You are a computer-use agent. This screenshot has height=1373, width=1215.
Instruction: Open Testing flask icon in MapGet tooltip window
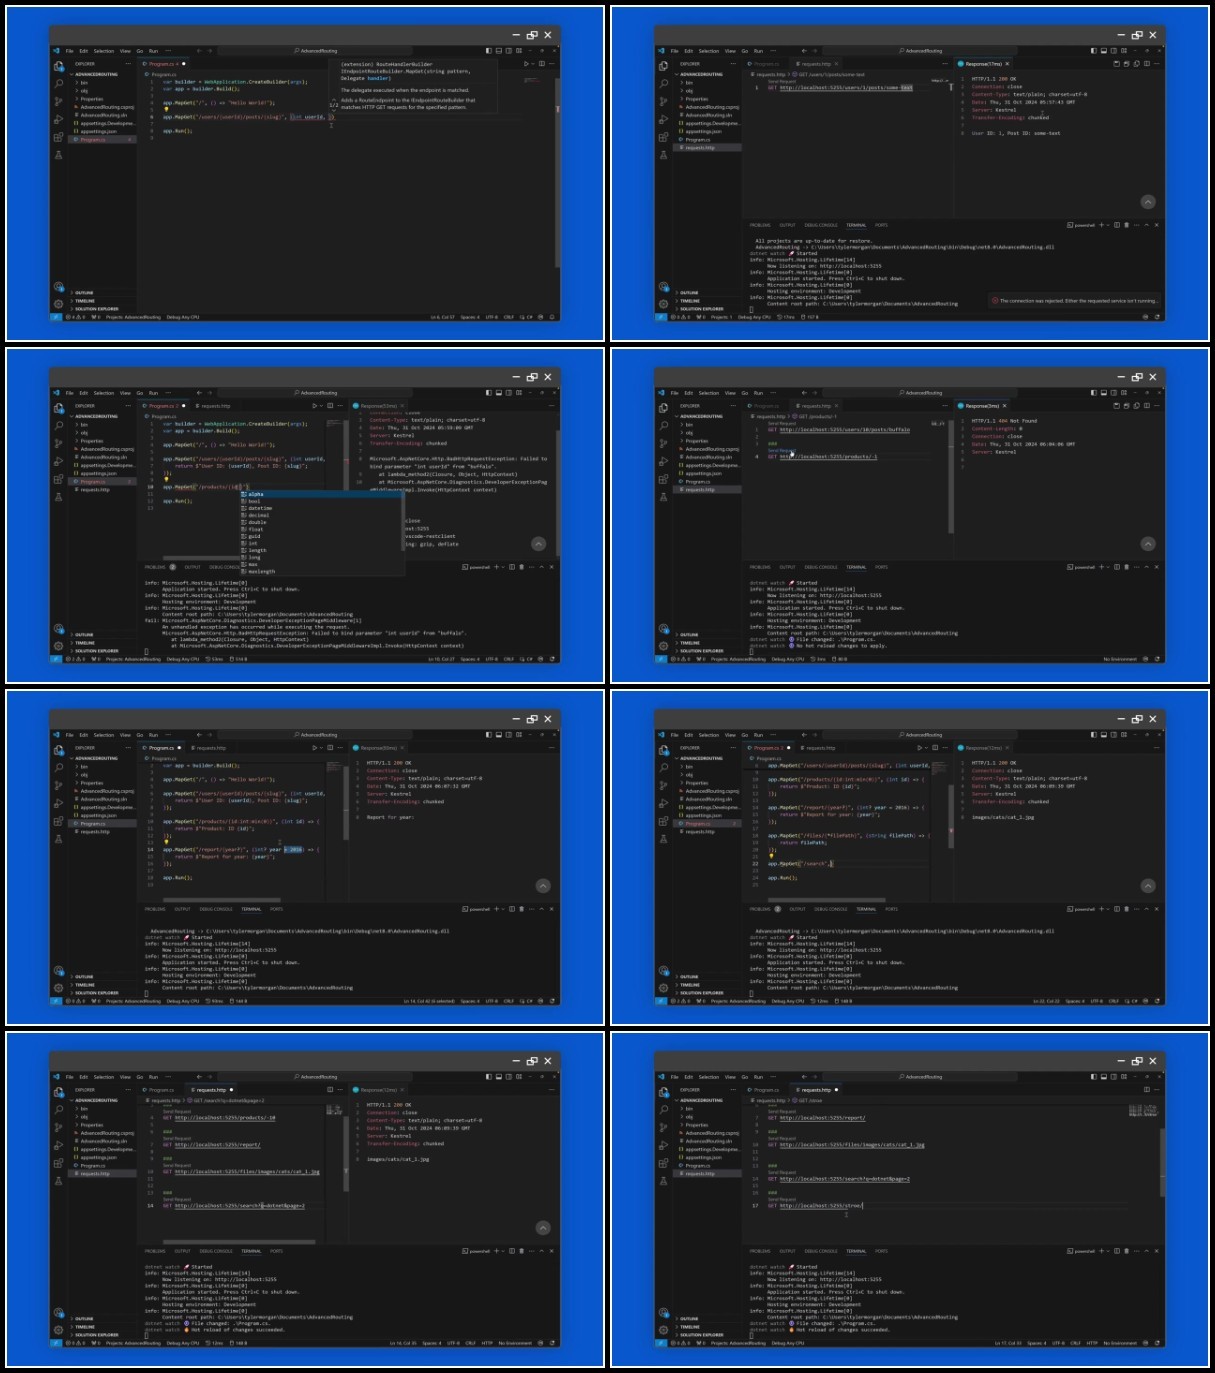[58, 155]
